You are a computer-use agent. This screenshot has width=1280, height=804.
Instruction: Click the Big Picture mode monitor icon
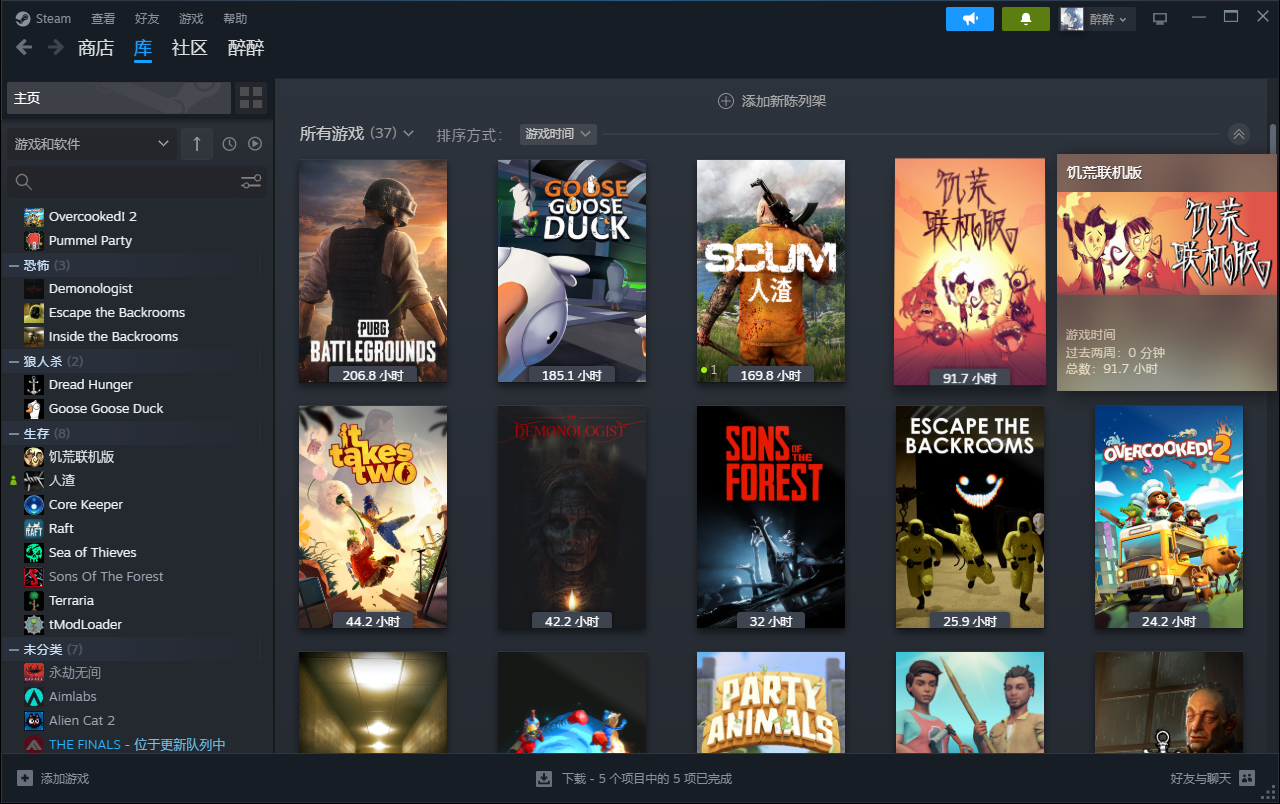tap(1160, 19)
